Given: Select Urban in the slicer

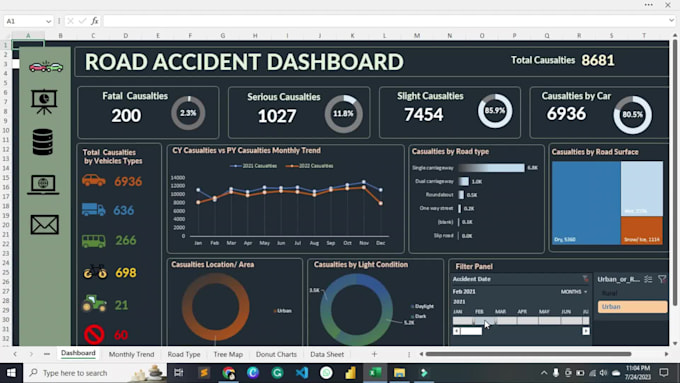Looking at the screenshot, I should pyautogui.click(x=632, y=307).
